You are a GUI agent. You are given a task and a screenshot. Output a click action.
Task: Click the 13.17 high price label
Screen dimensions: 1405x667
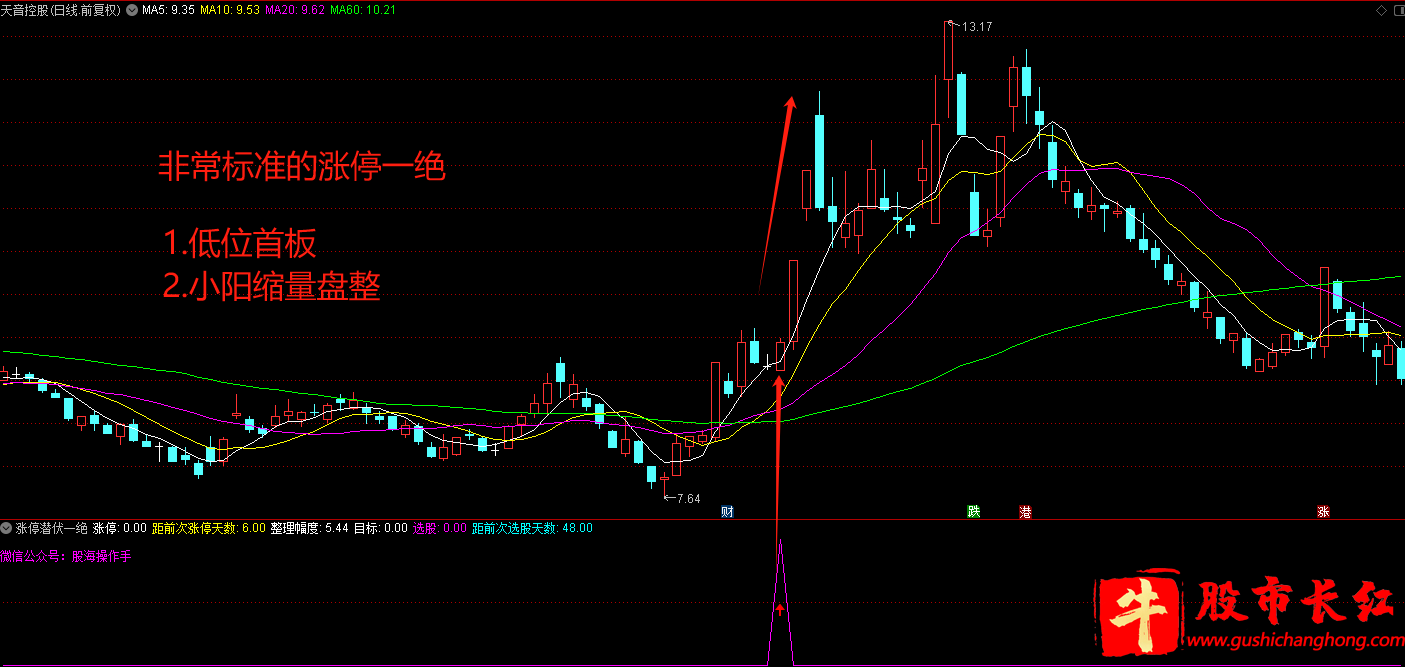pos(977,27)
